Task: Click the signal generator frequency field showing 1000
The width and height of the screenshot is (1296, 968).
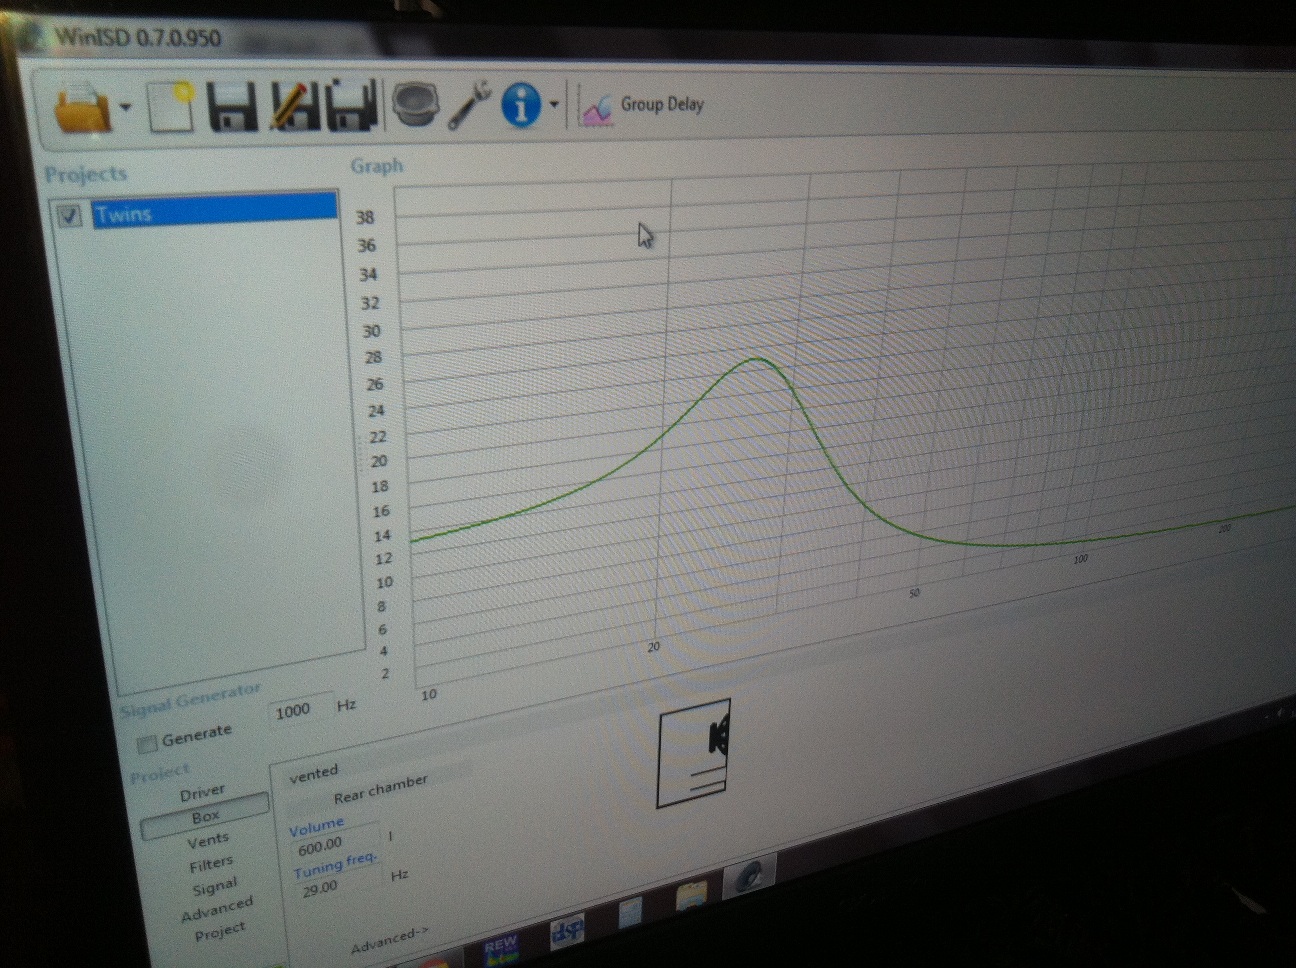Action: click(x=299, y=710)
